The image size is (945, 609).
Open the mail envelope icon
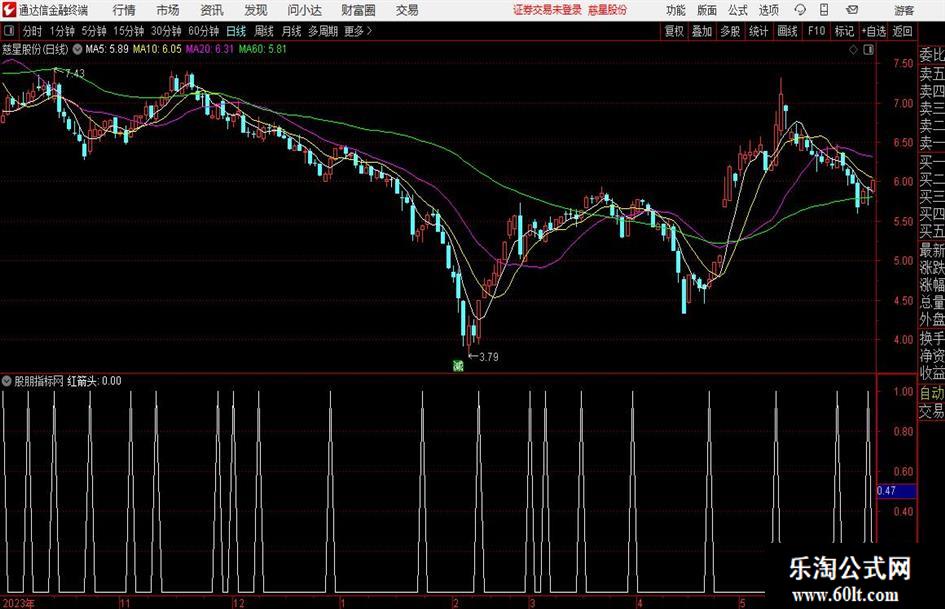[x=852, y=10]
